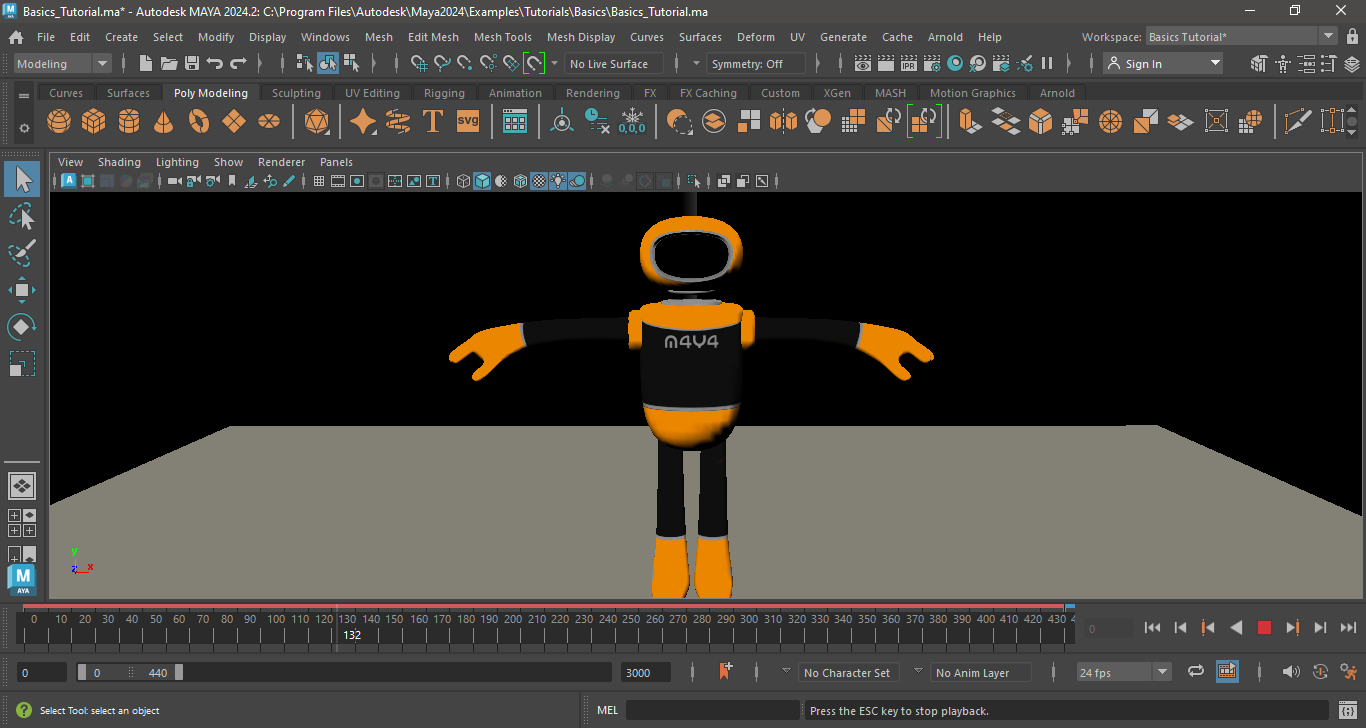The height and width of the screenshot is (728, 1366).
Task: Select the Scale tool in the toolbox
Action: pos(21,363)
